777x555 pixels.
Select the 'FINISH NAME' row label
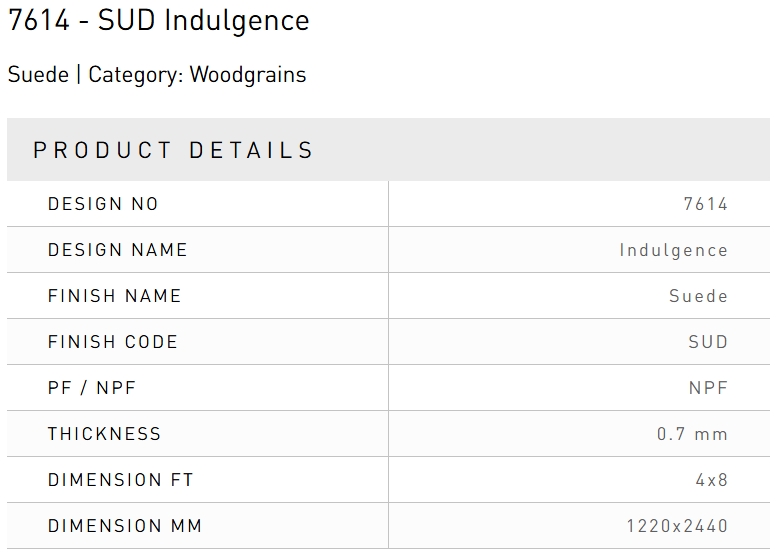tap(114, 296)
